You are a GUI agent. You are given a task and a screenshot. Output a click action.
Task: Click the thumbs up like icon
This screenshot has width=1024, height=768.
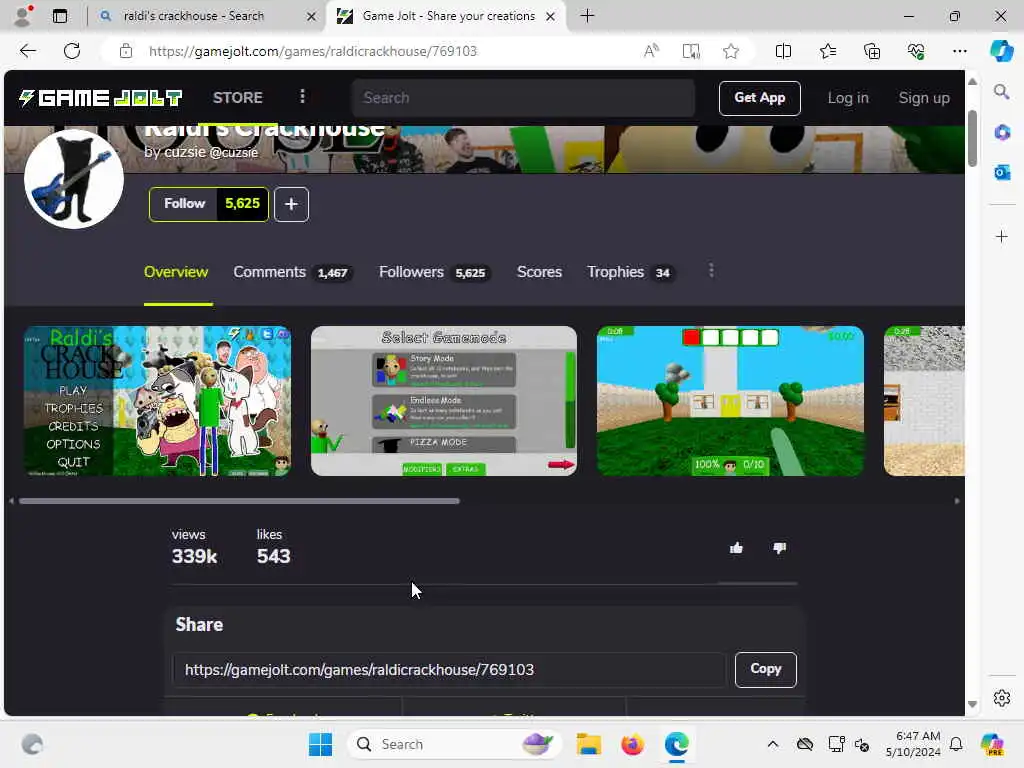point(737,548)
